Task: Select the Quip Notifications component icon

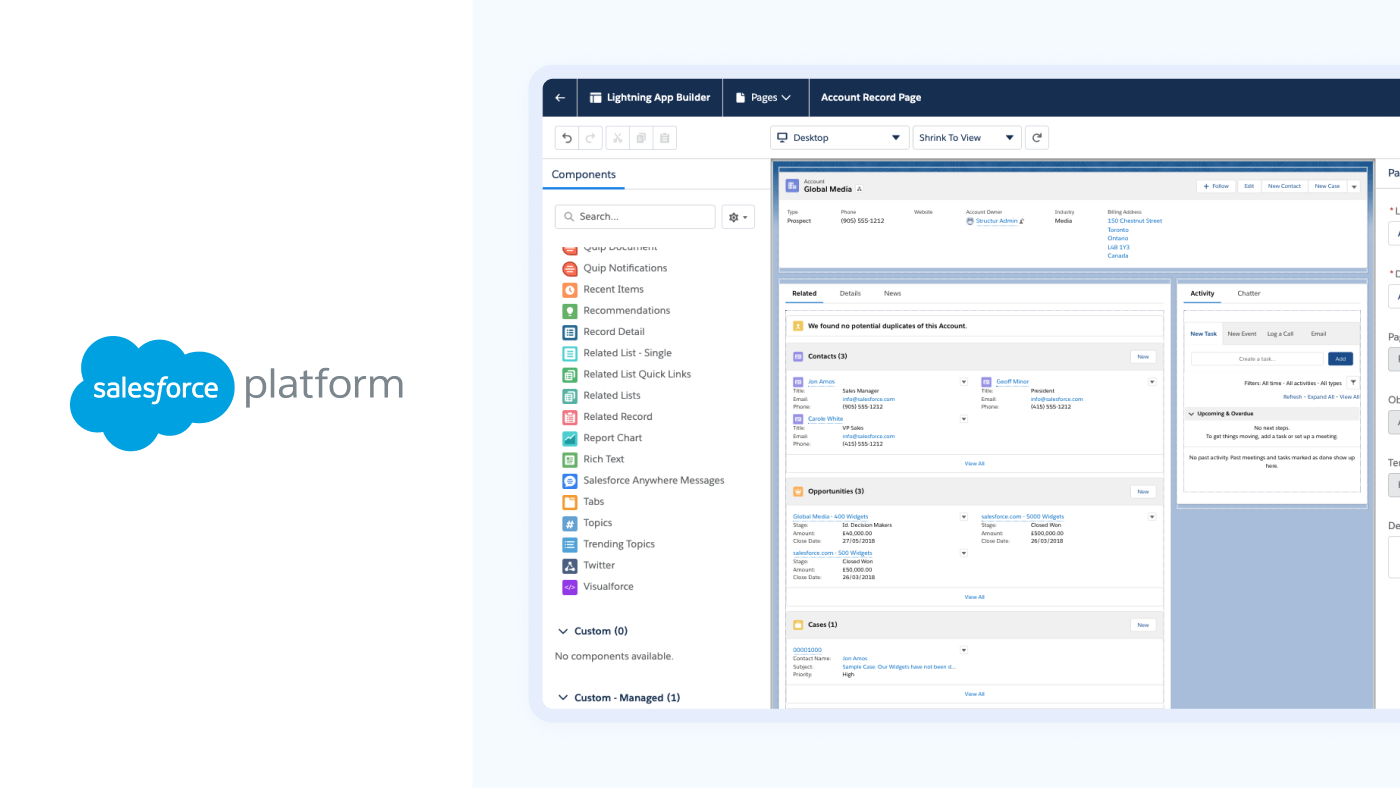Action: click(569, 268)
